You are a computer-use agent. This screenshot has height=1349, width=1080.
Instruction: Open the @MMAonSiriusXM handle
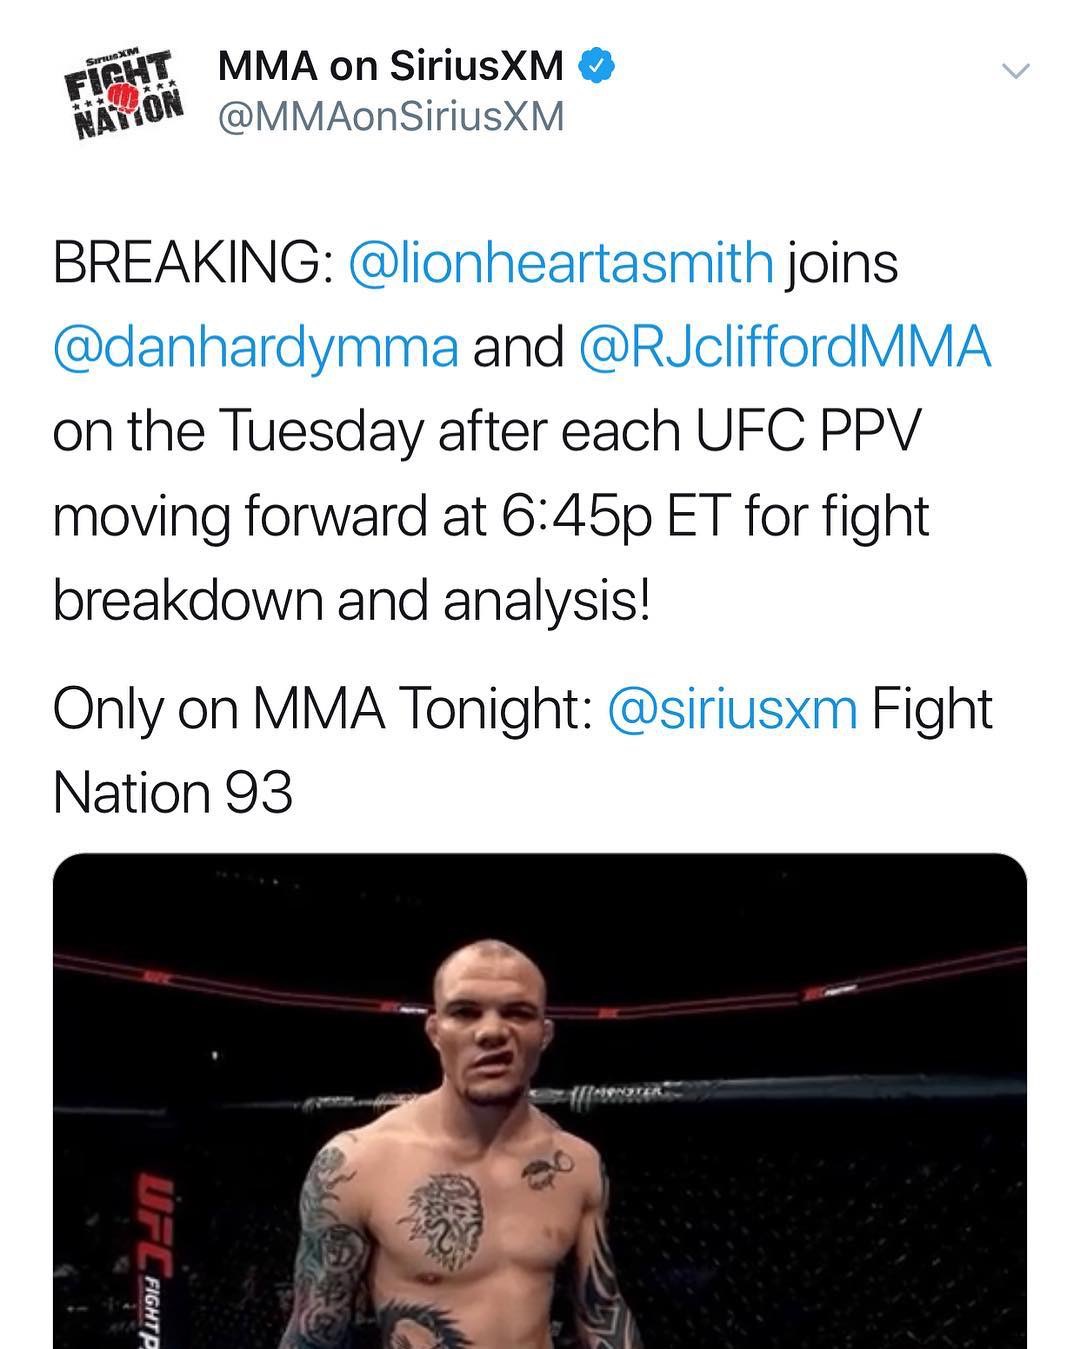coord(391,117)
